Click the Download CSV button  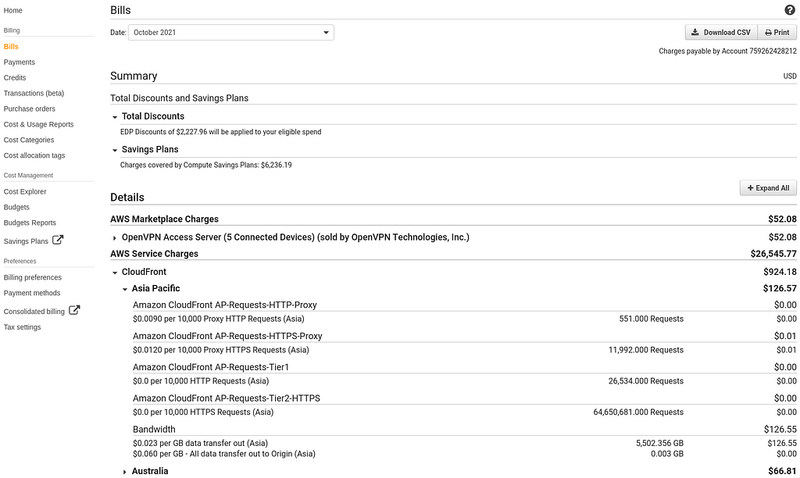721,32
